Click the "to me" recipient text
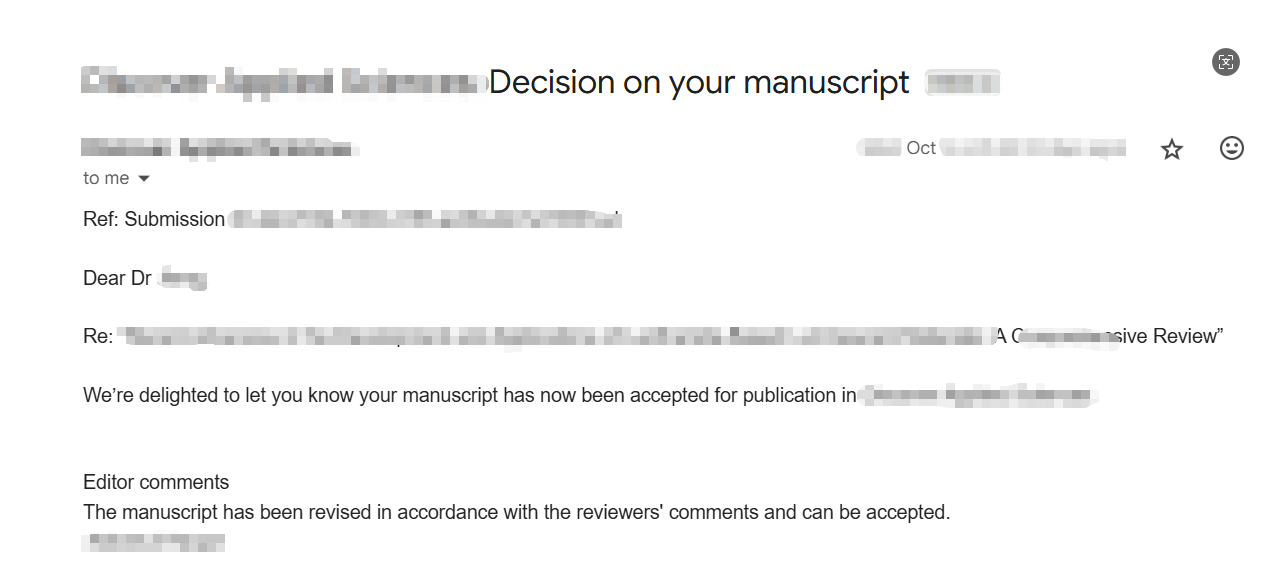Image resolution: width=1268 pixels, height=572 pixels. point(106,178)
